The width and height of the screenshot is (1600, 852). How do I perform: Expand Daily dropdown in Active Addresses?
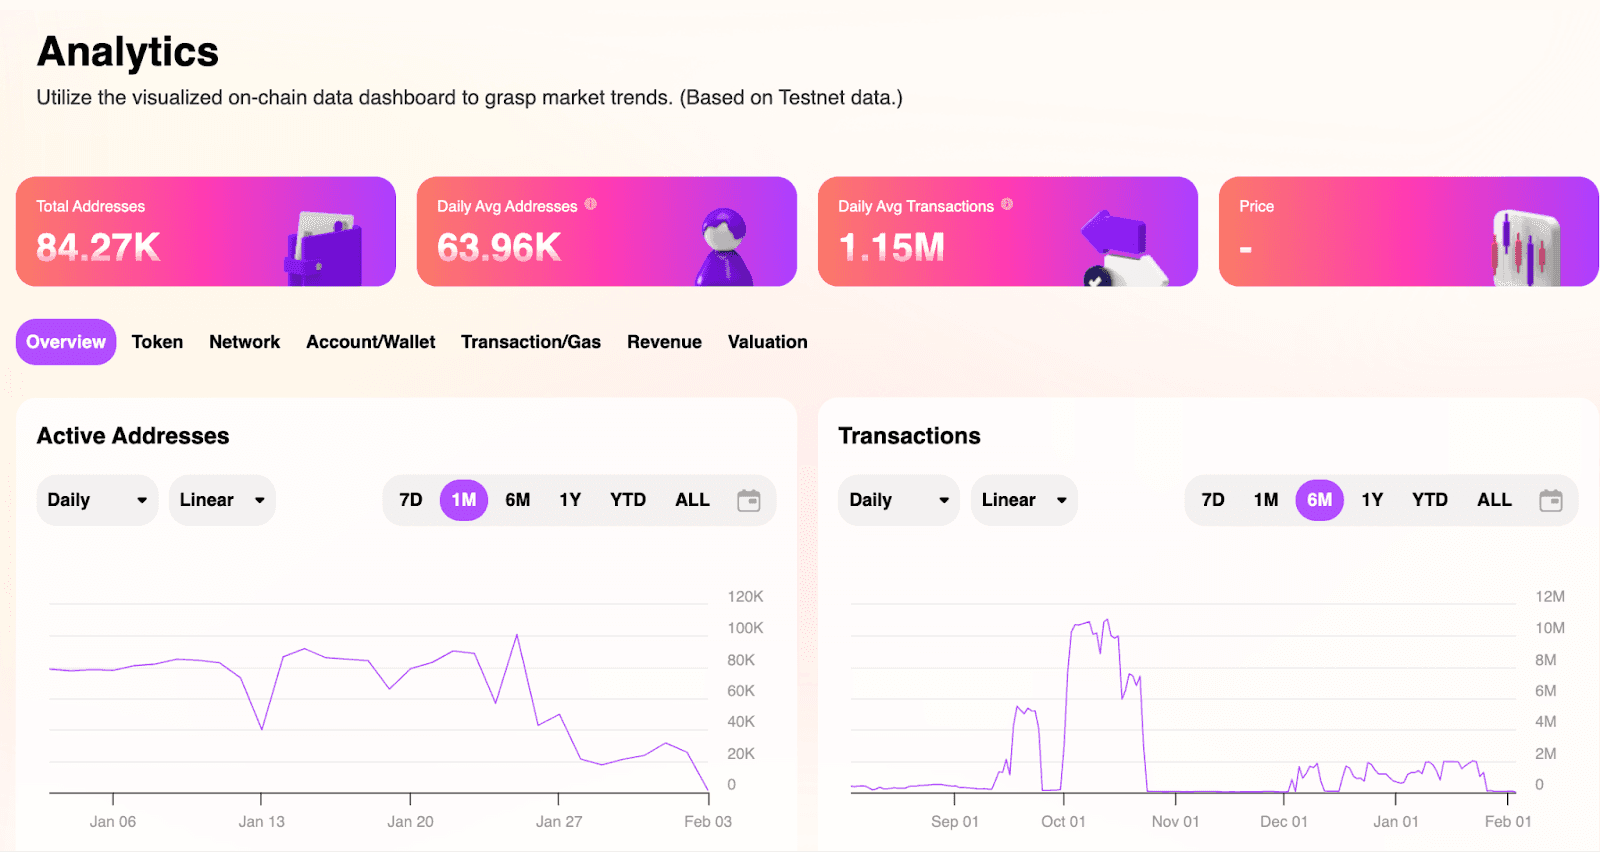click(x=97, y=500)
